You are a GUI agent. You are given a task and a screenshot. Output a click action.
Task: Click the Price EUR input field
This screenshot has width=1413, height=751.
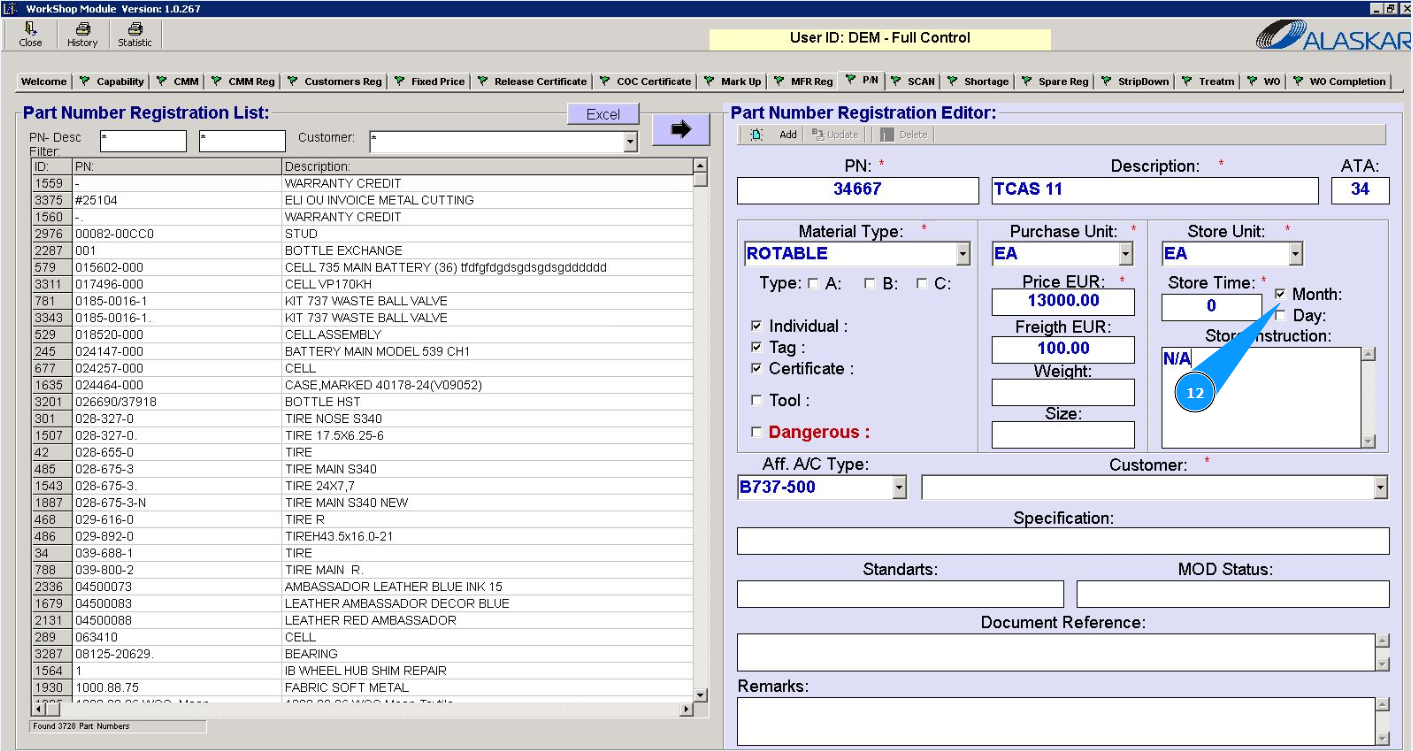[1063, 301]
